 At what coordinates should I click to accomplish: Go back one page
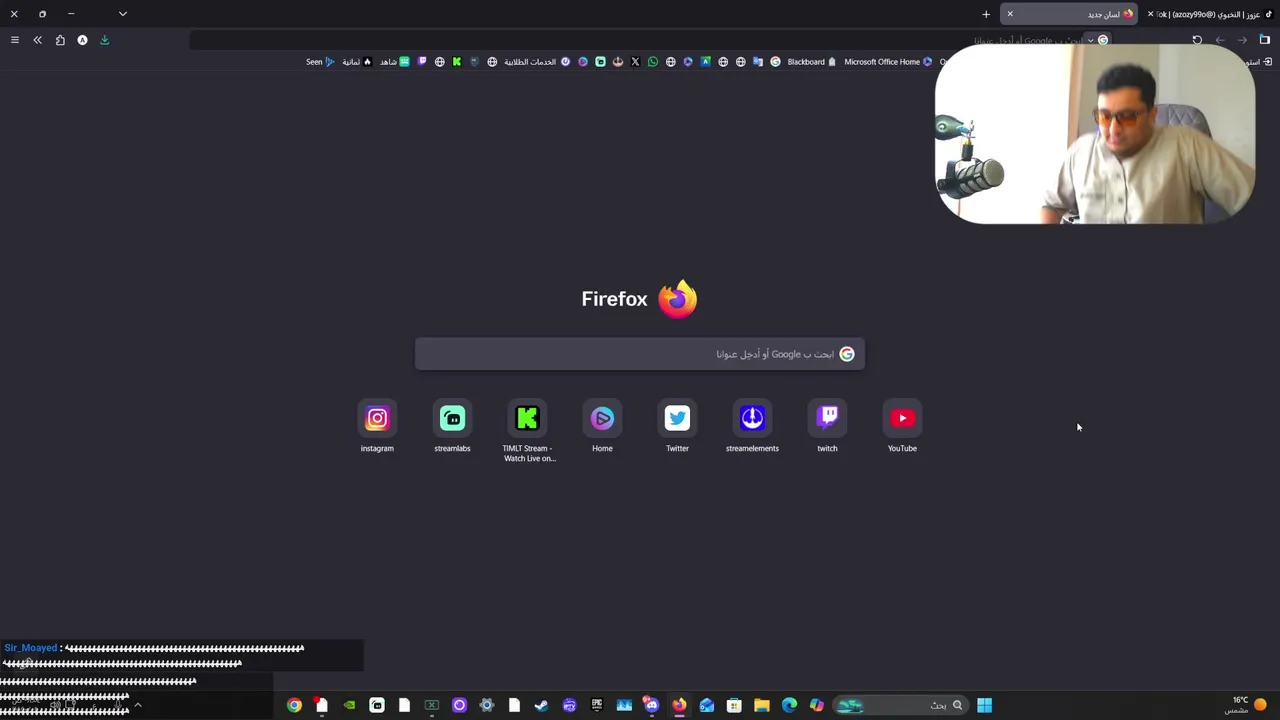[1220, 40]
